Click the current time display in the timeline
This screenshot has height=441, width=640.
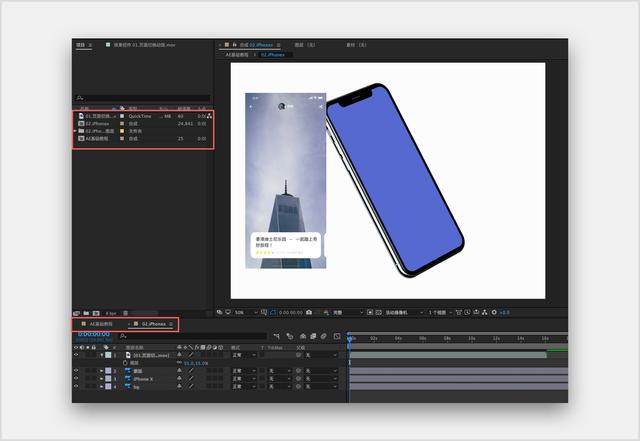(x=94, y=334)
